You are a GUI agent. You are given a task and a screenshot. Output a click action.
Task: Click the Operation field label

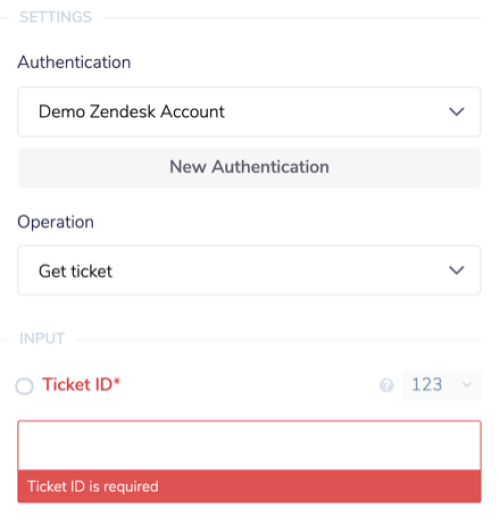pyautogui.click(x=55, y=222)
